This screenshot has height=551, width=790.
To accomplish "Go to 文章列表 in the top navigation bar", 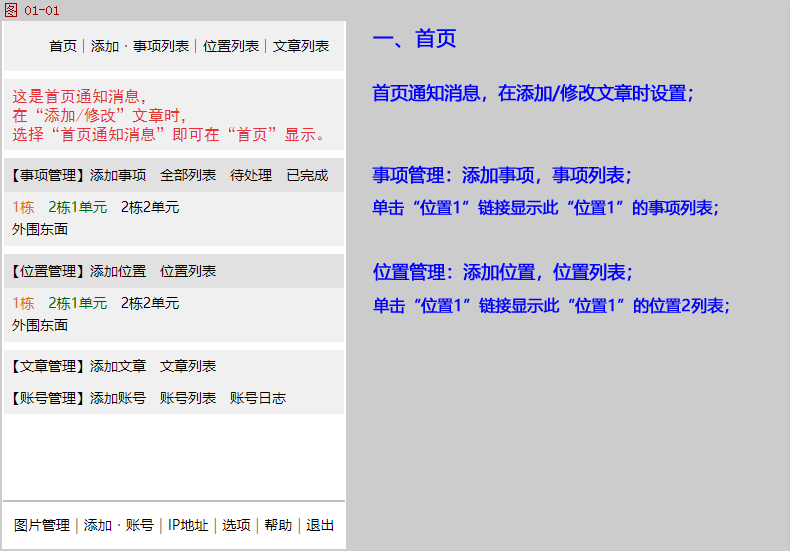I will click(x=301, y=46).
